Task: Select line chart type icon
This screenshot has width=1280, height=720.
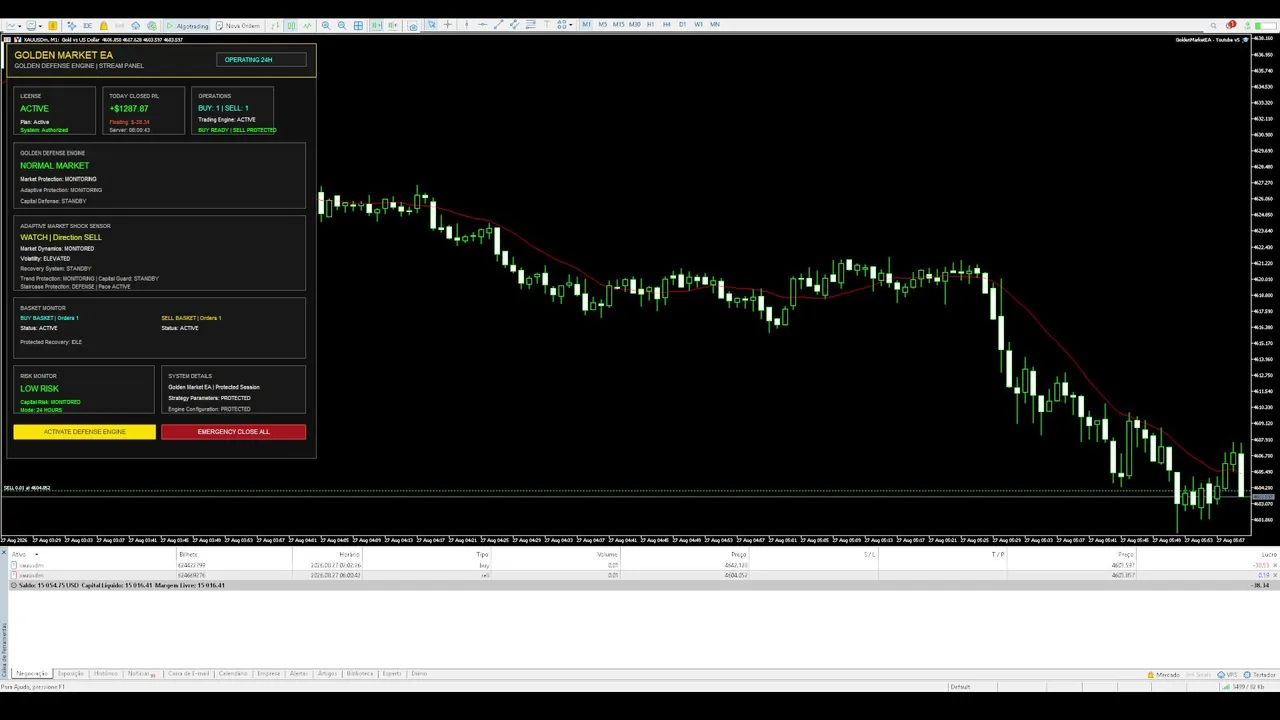Action: click(307, 26)
